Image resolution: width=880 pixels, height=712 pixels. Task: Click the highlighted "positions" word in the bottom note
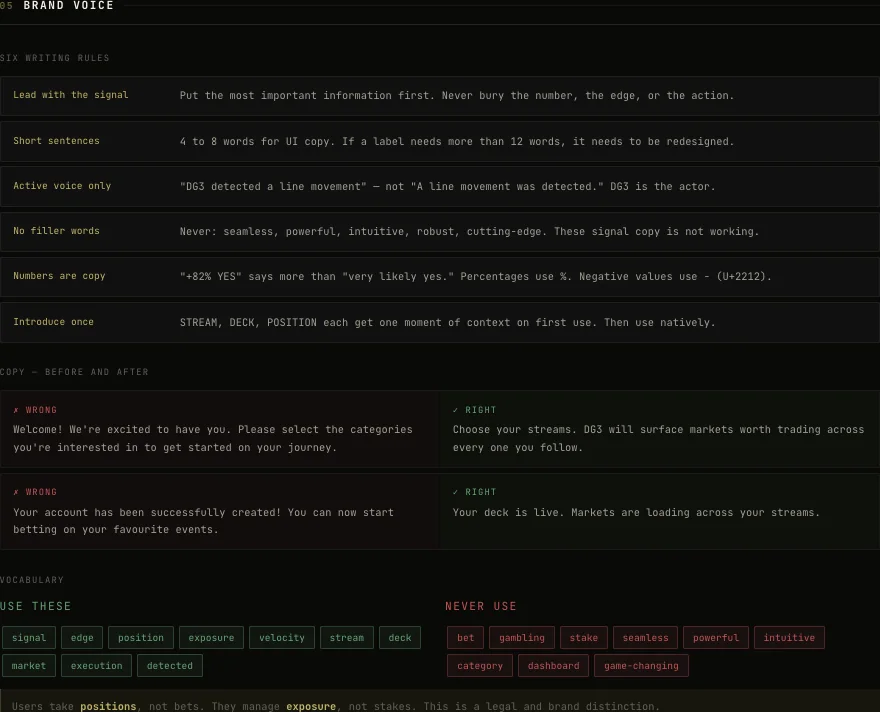pyautogui.click(x=108, y=706)
